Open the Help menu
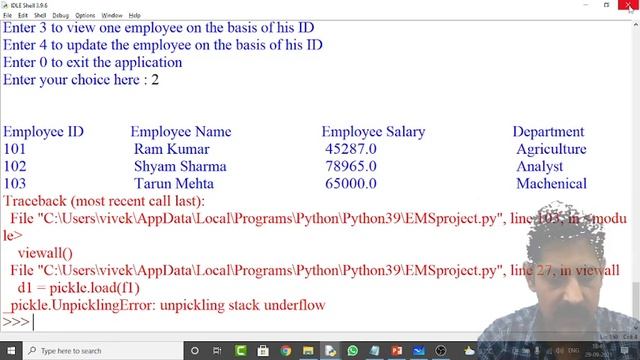 (x=134, y=16)
